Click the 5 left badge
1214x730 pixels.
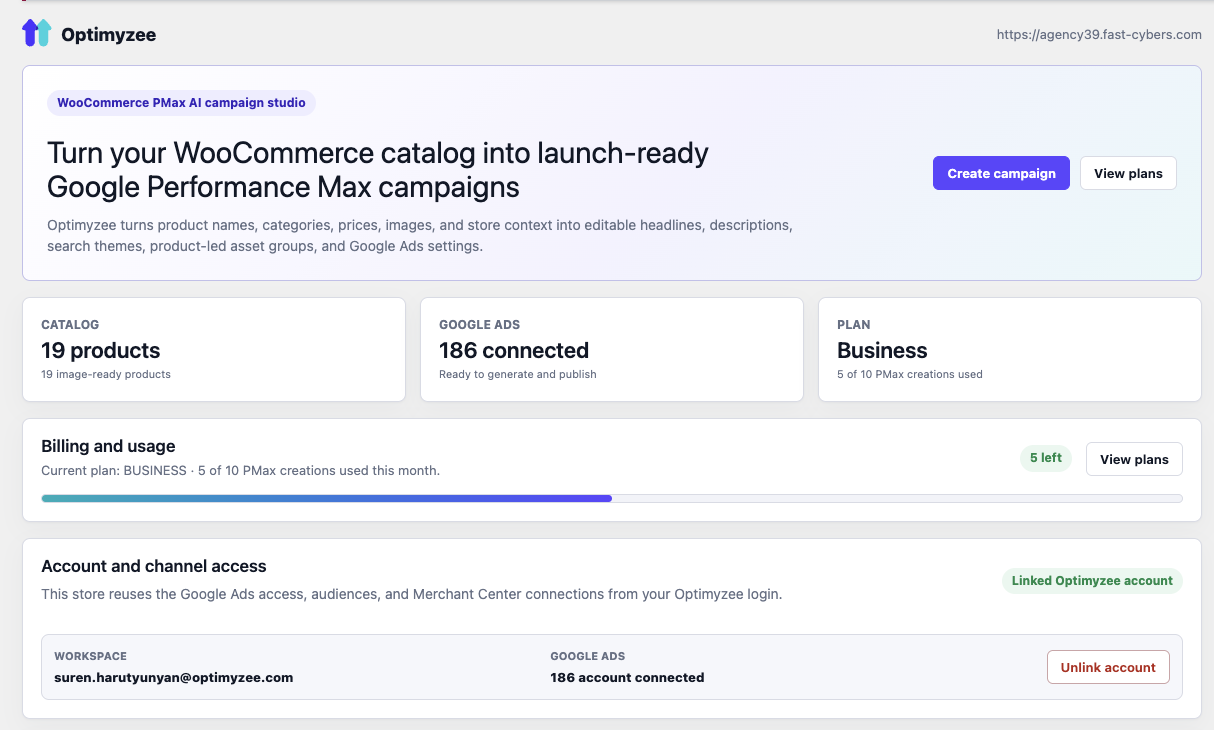(x=1046, y=458)
